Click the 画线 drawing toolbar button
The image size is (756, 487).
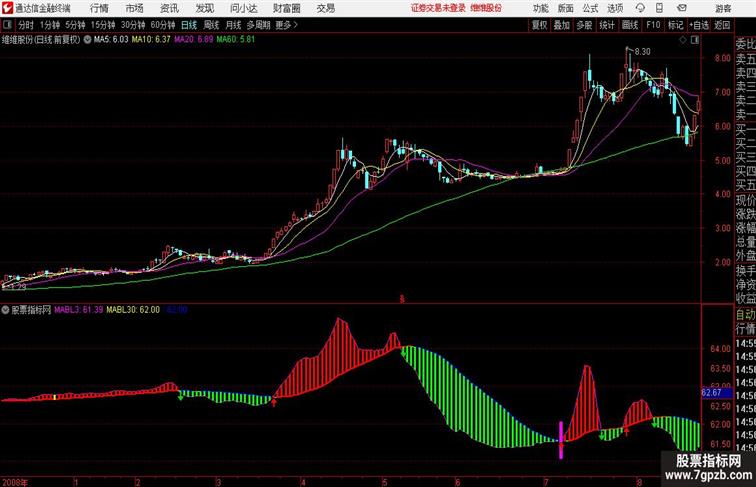coord(630,25)
